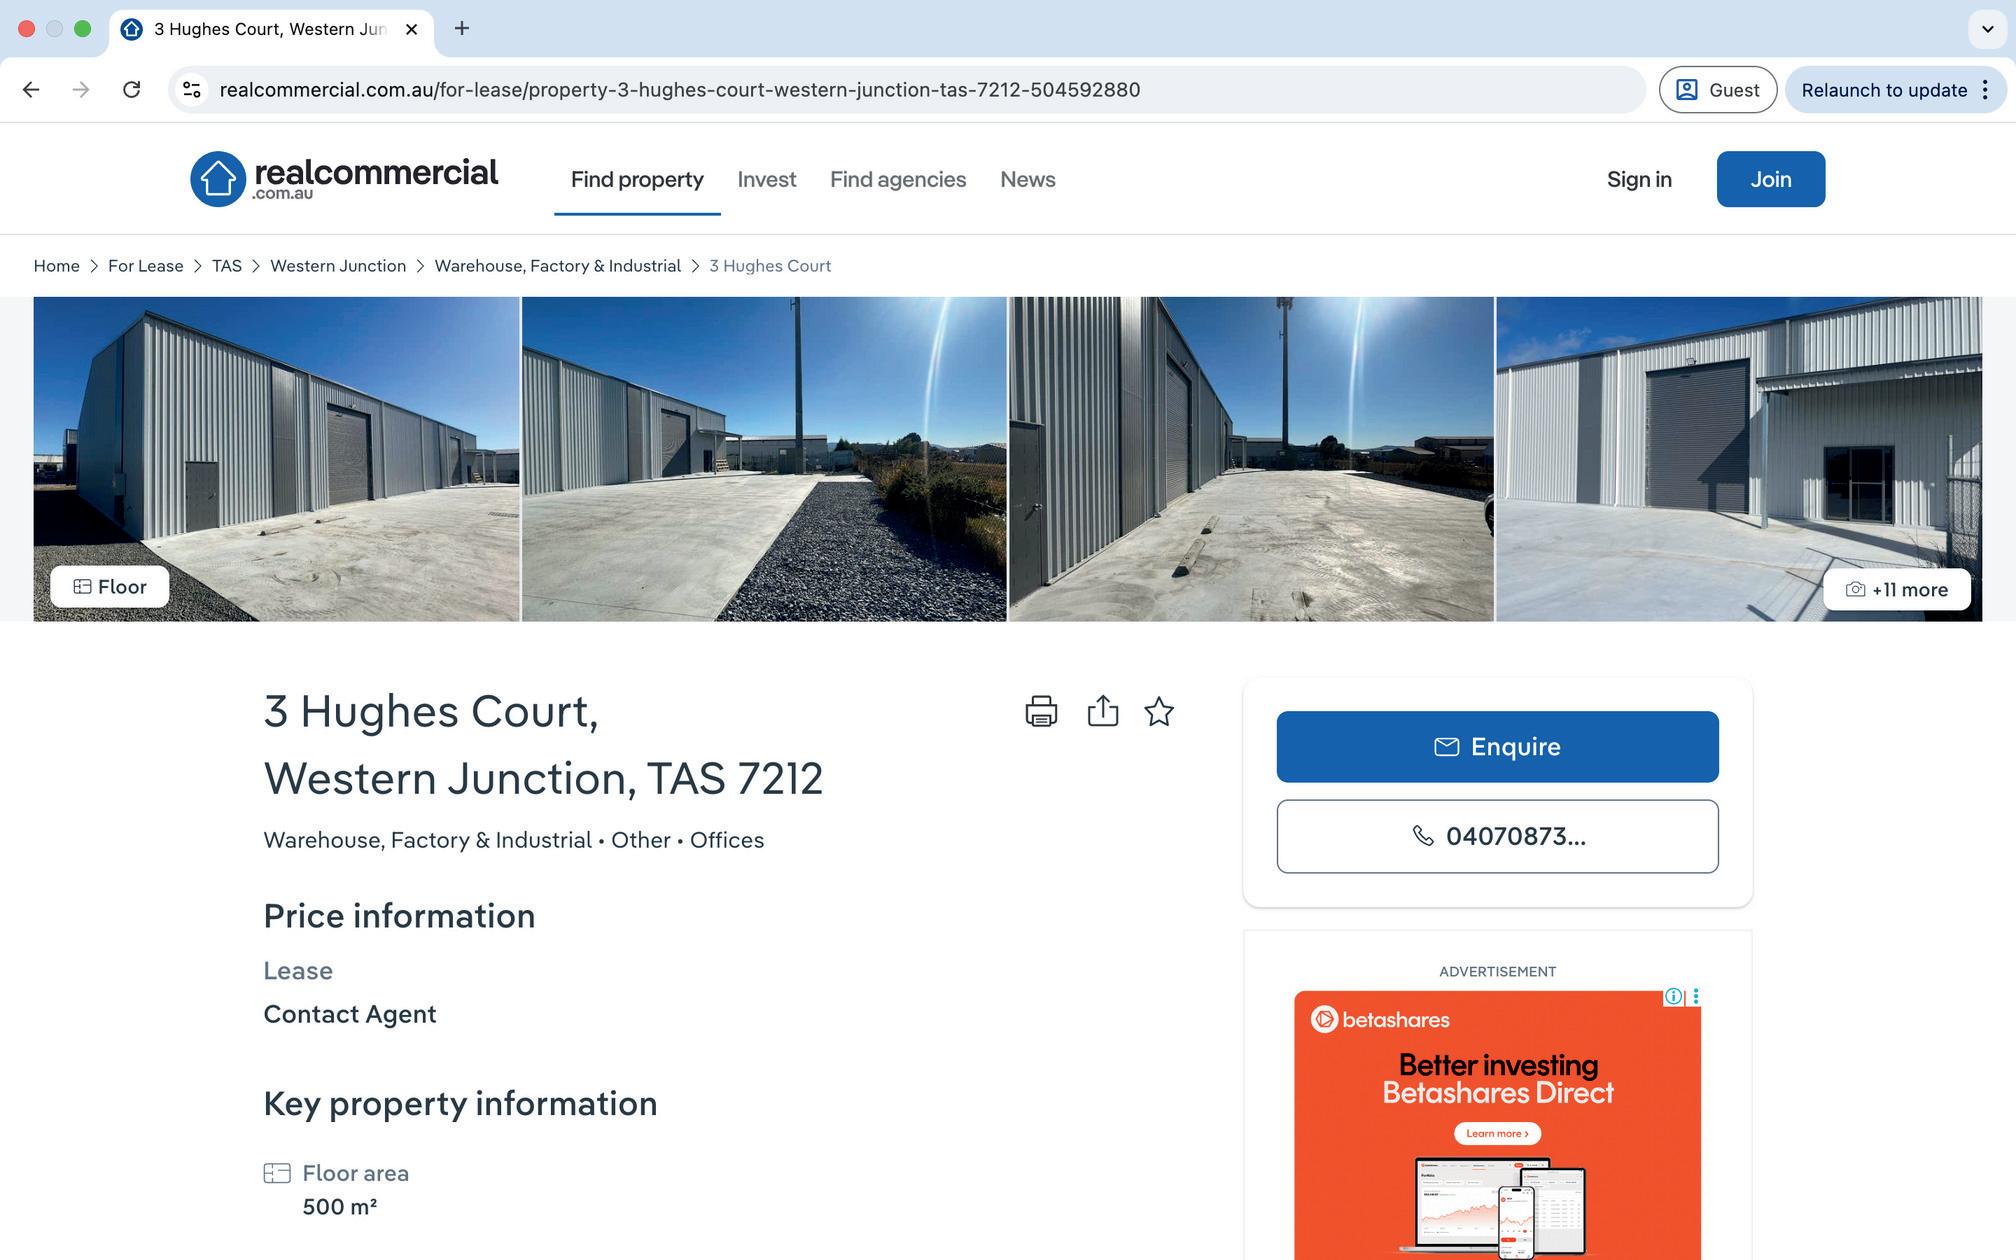Save property with the star icon
This screenshot has height=1260, width=2016.
pos(1159,711)
